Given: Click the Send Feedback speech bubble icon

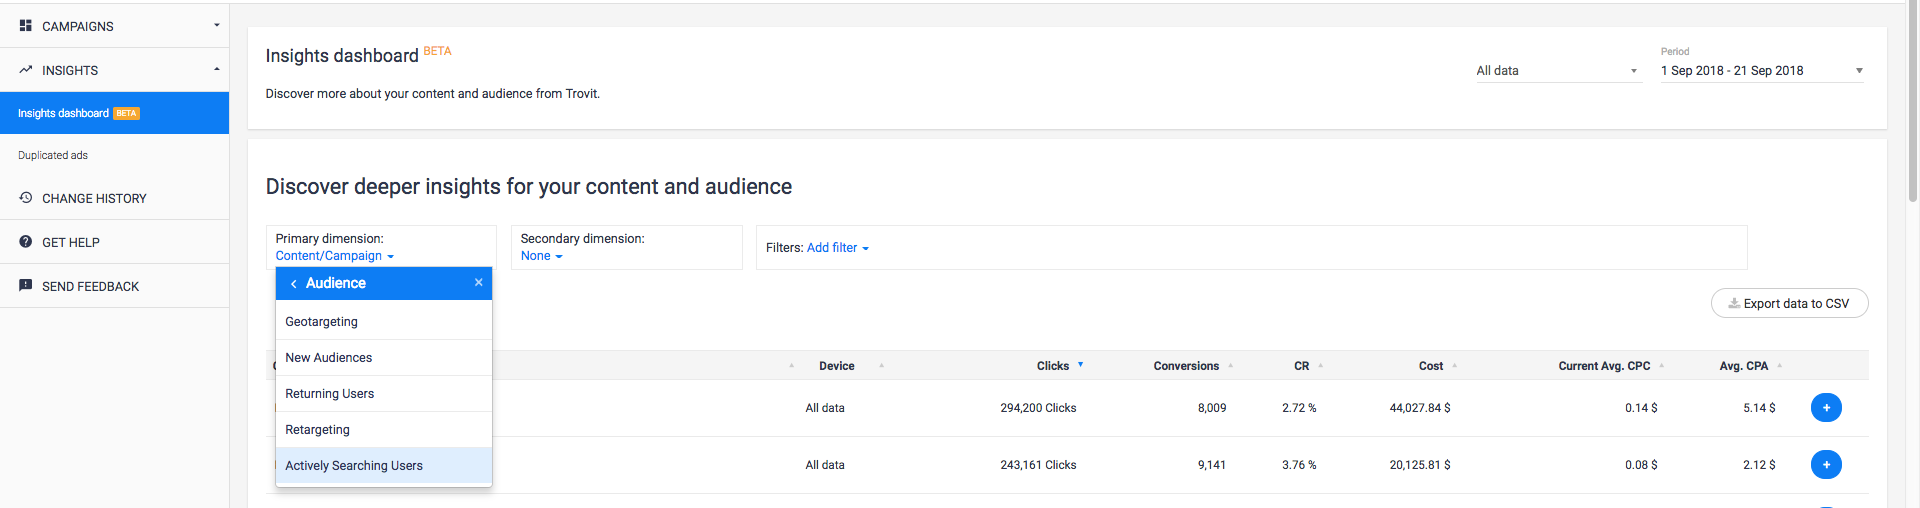Looking at the screenshot, I should [x=26, y=286].
